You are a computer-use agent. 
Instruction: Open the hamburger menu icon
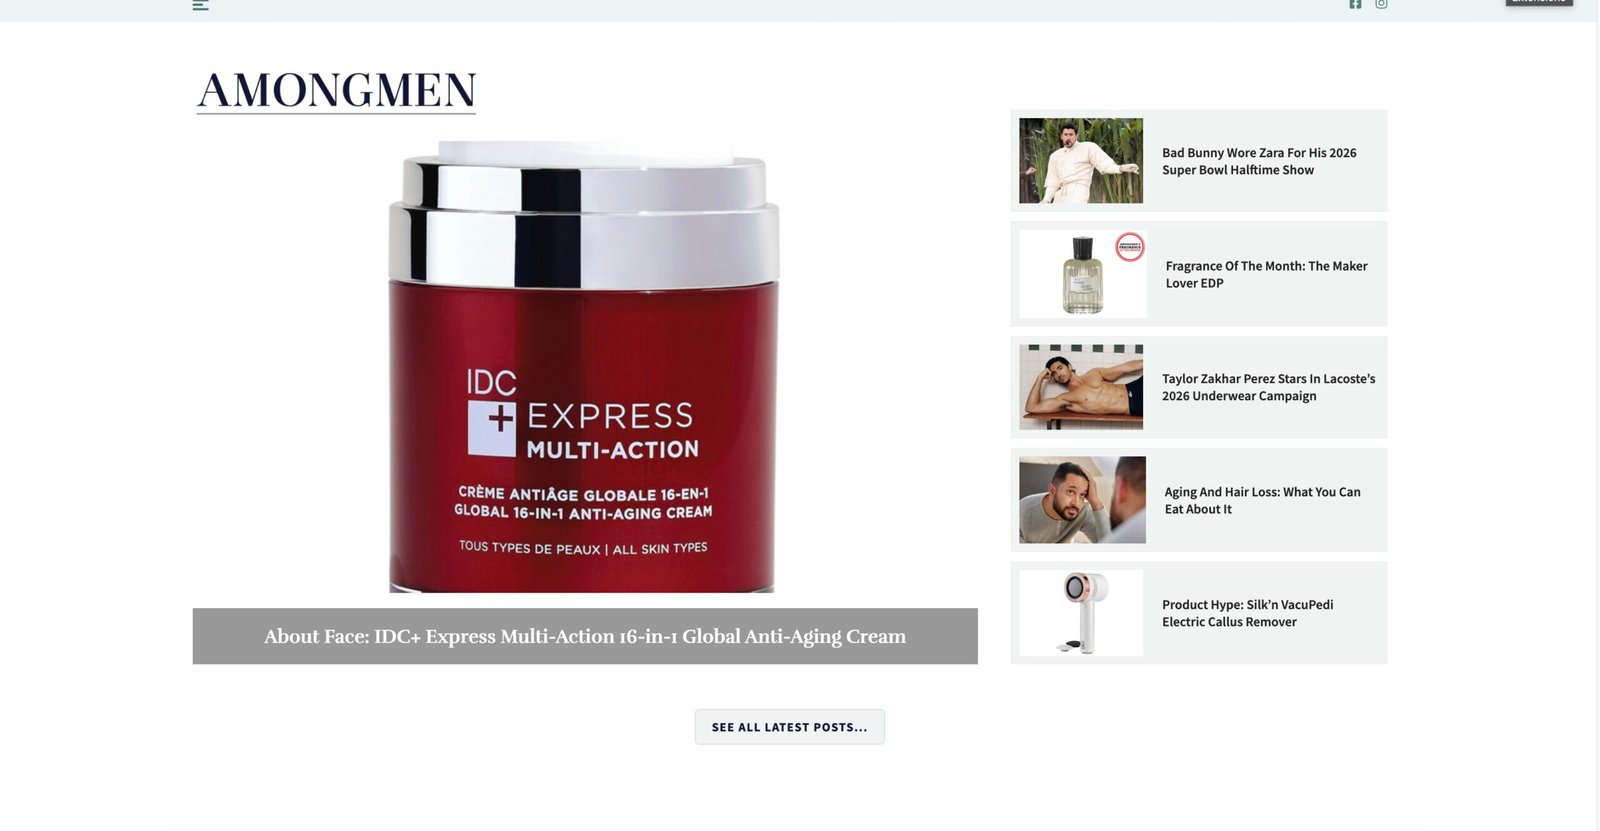pos(200,5)
